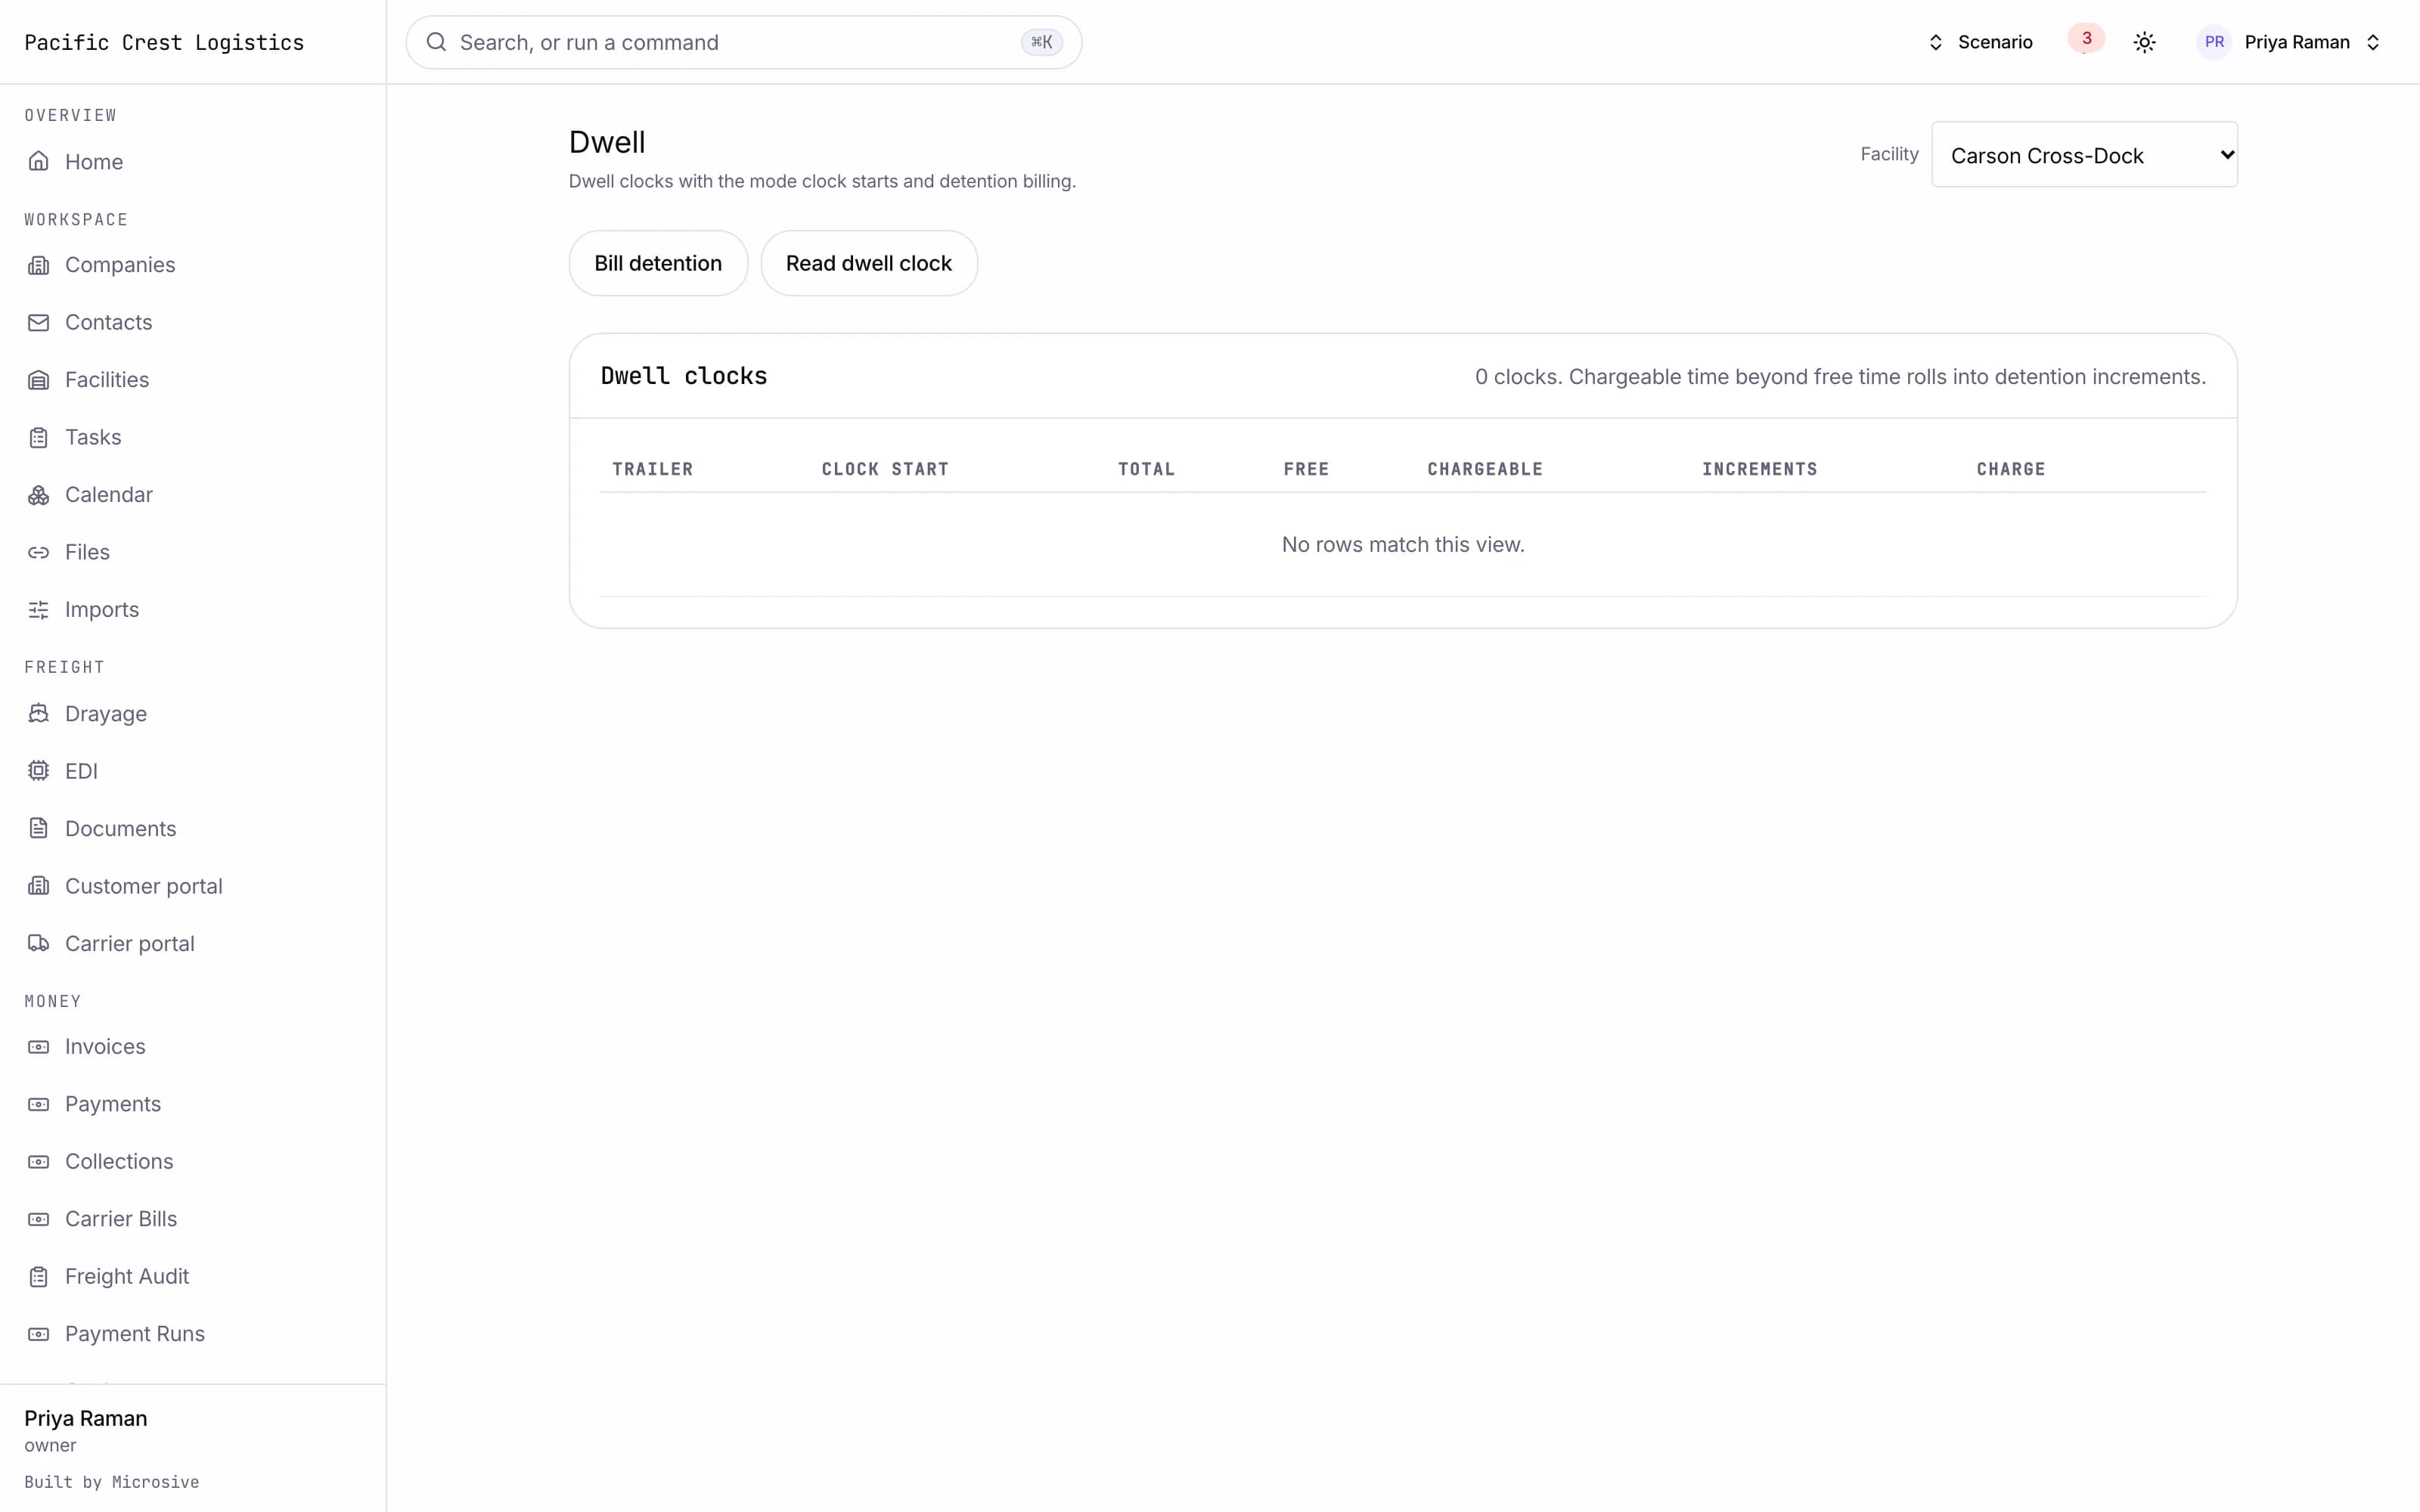The image size is (2420, 1512).
Task: Click the INCREMENTS column header
Action: point(1759,469)
